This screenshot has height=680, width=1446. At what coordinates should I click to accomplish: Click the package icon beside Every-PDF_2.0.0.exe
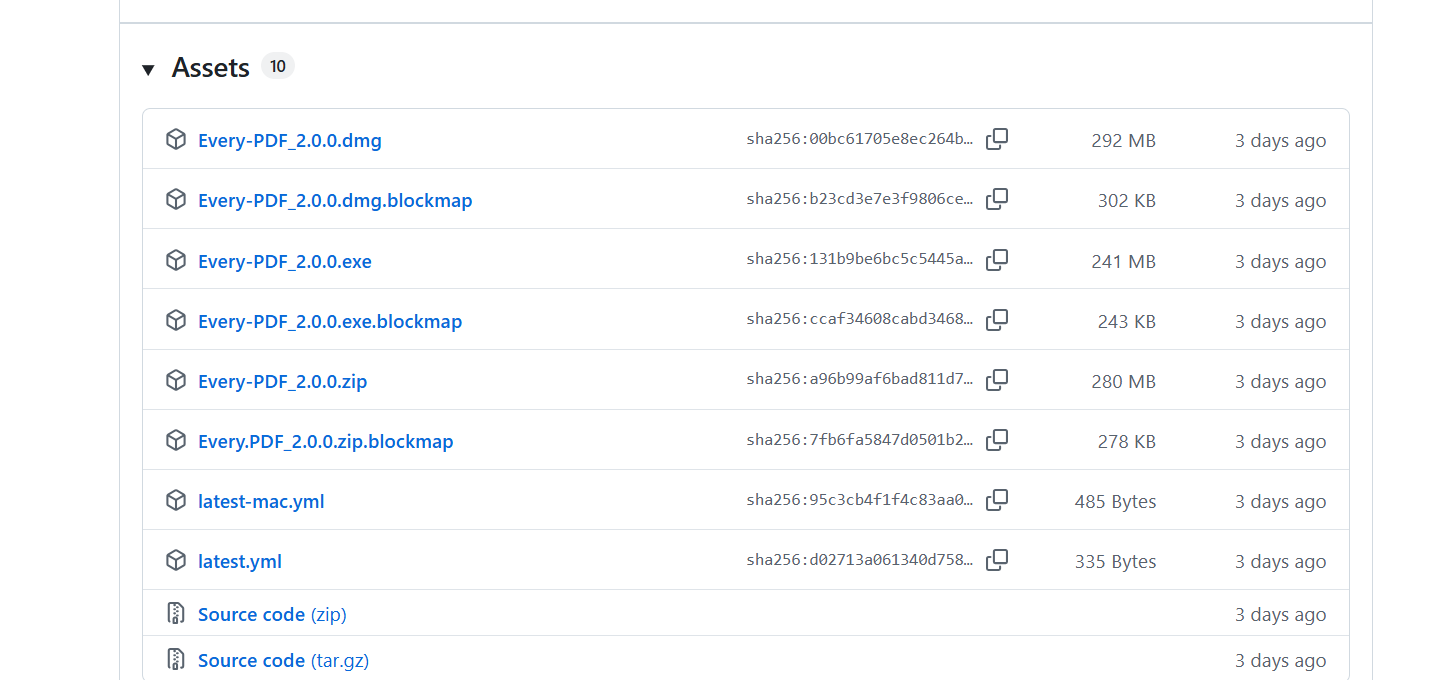coord(176,260)
